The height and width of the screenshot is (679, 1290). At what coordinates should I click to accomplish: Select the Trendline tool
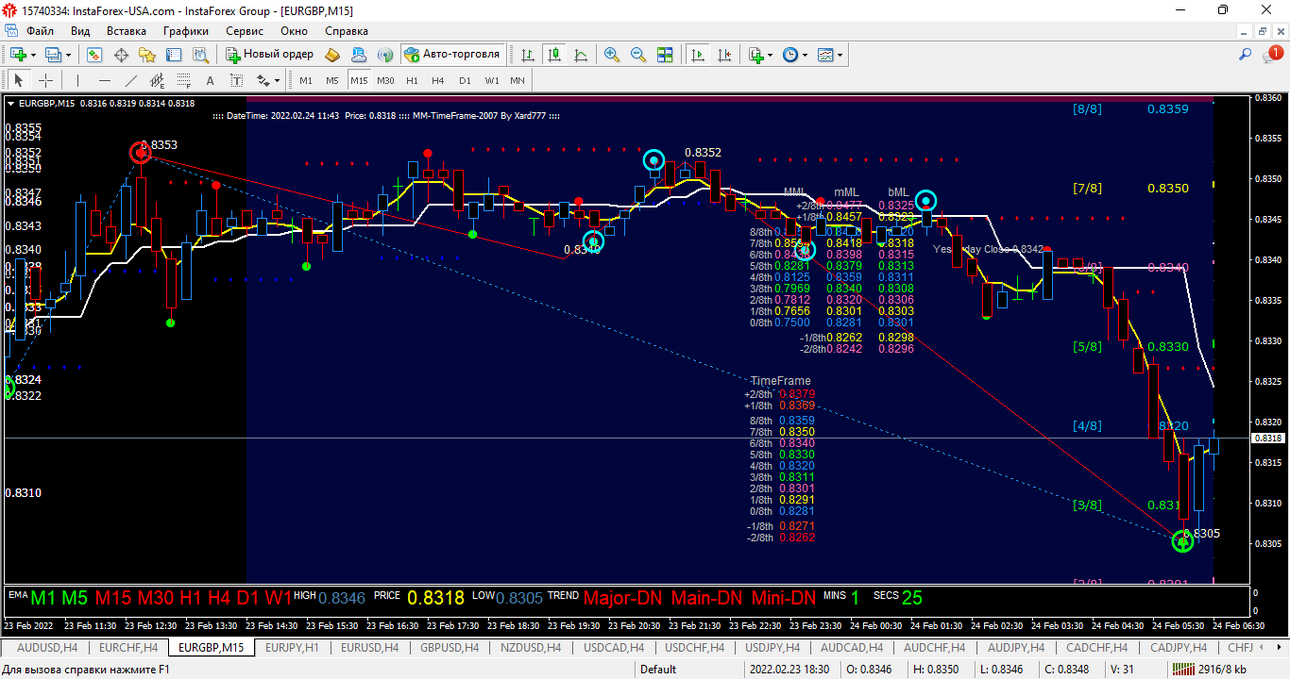130,80
